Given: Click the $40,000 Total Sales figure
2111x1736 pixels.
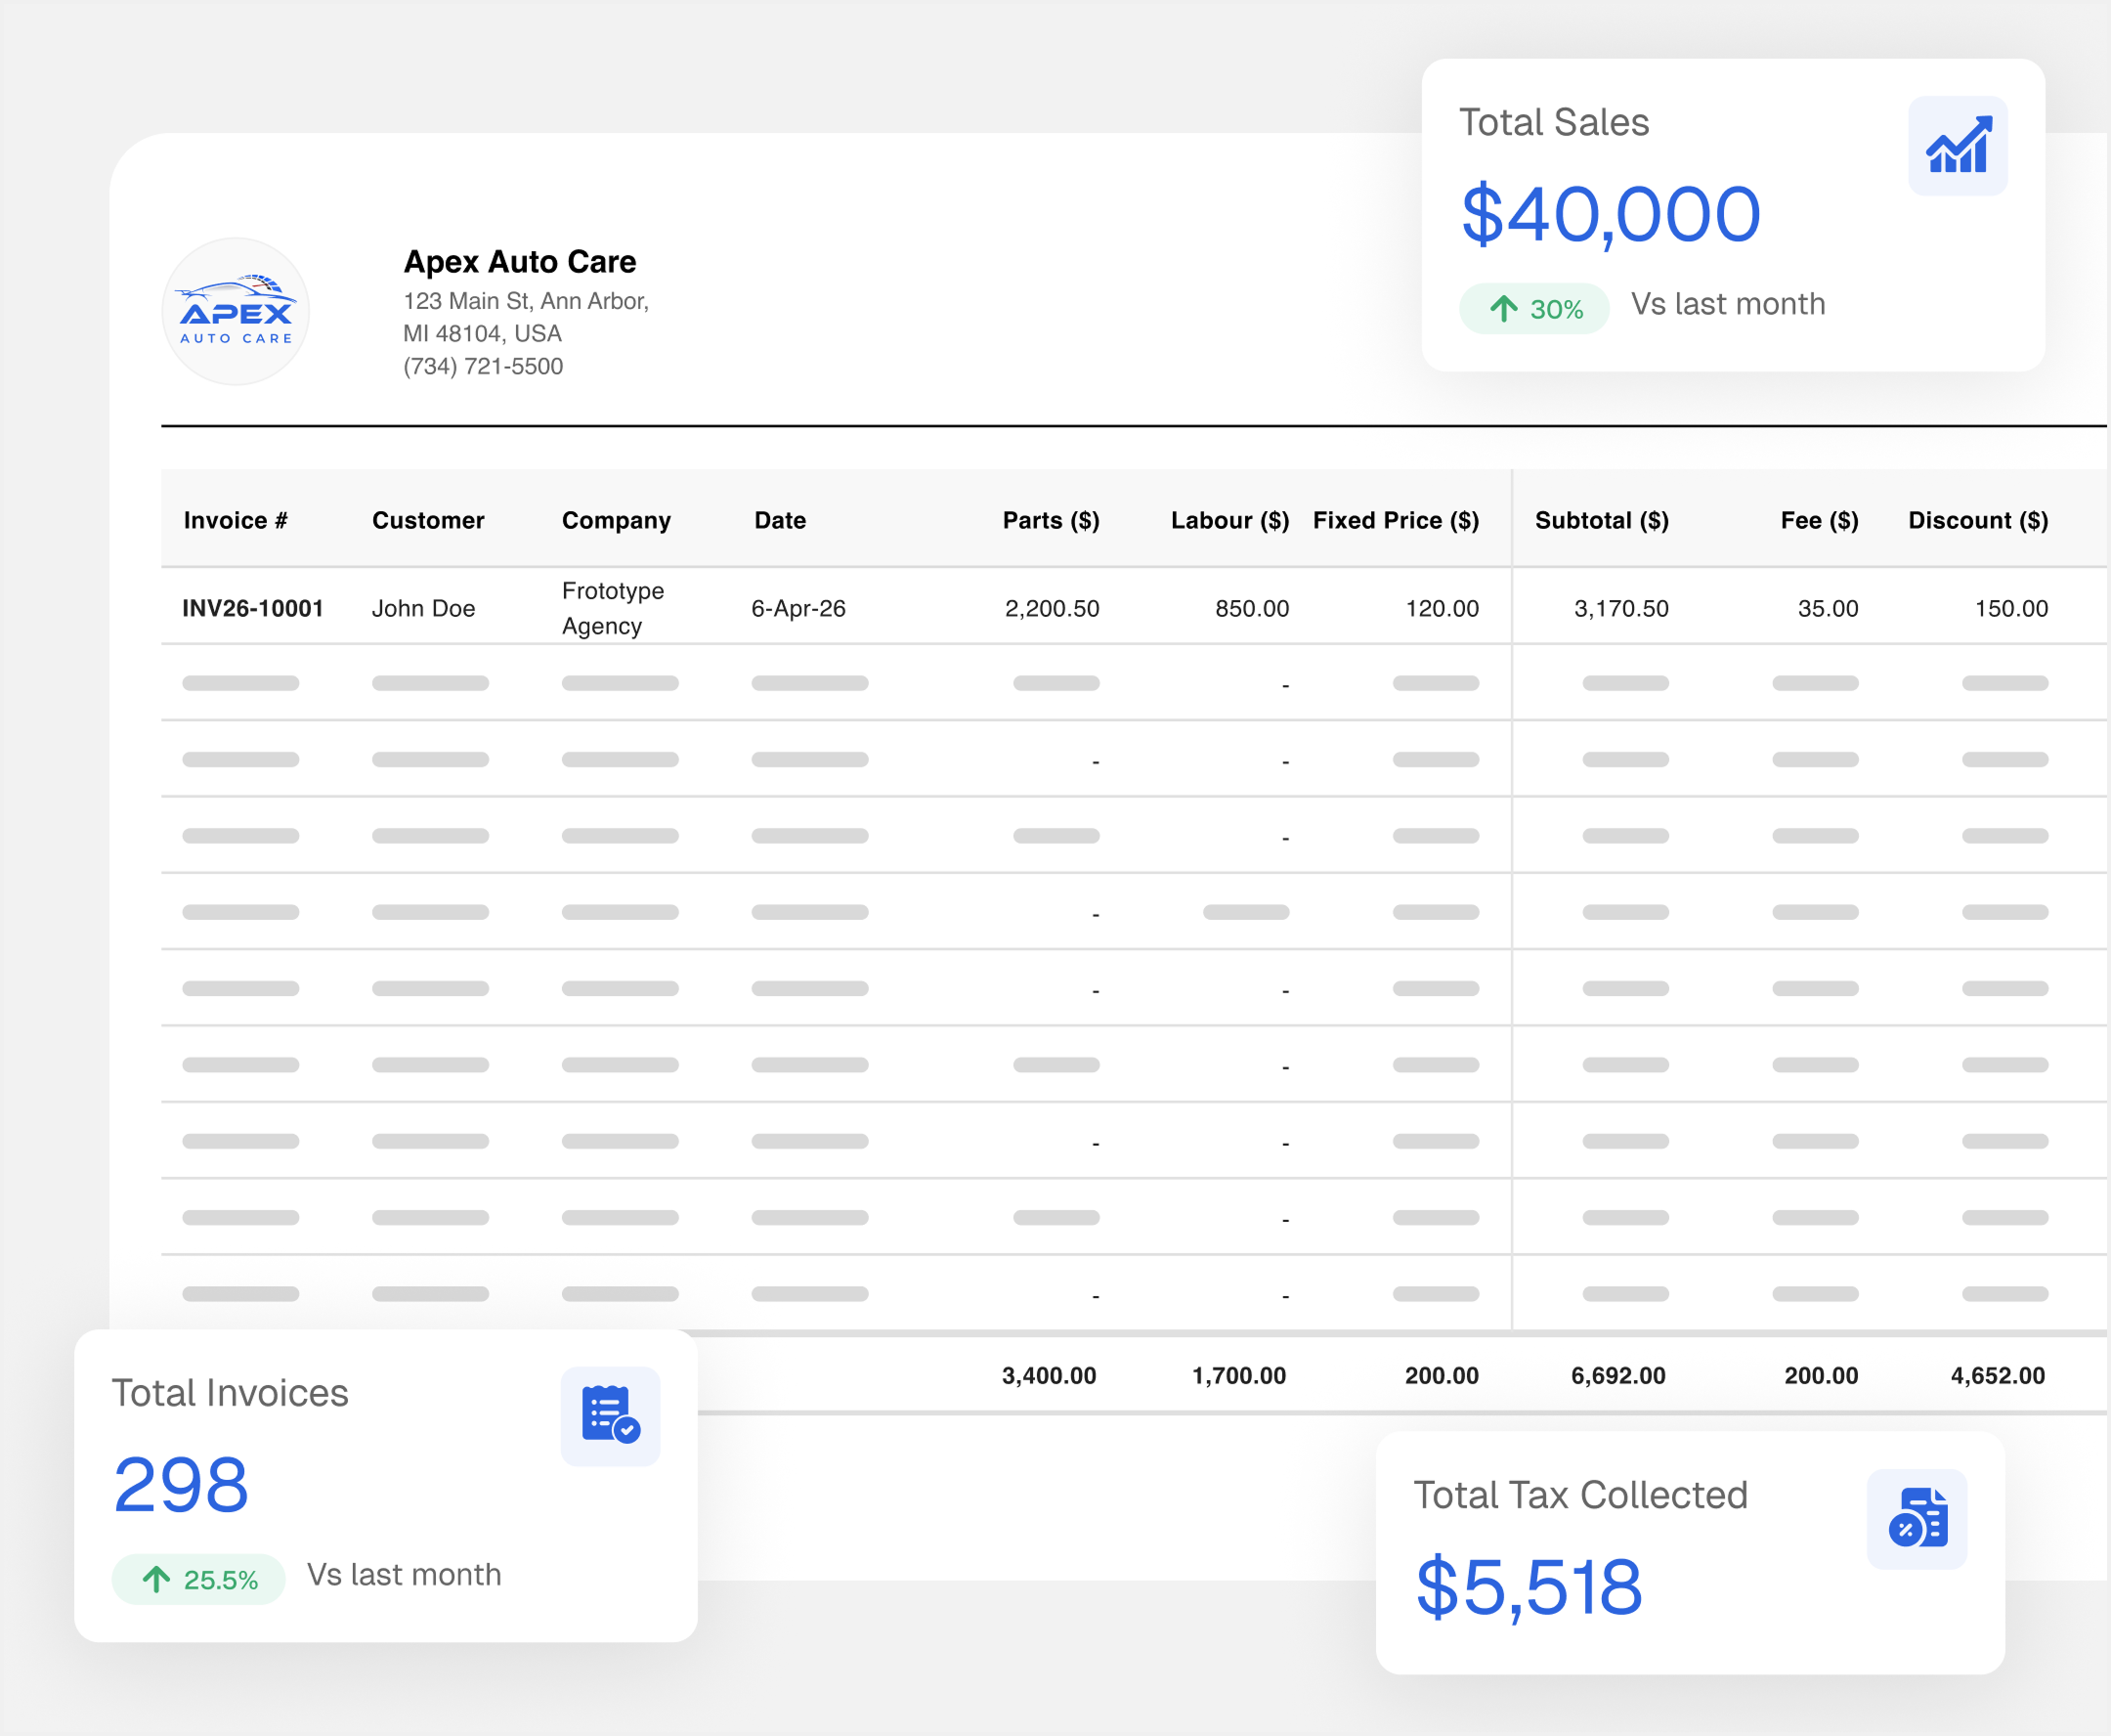Looking at the screenshot, I should pos(1611,215).
